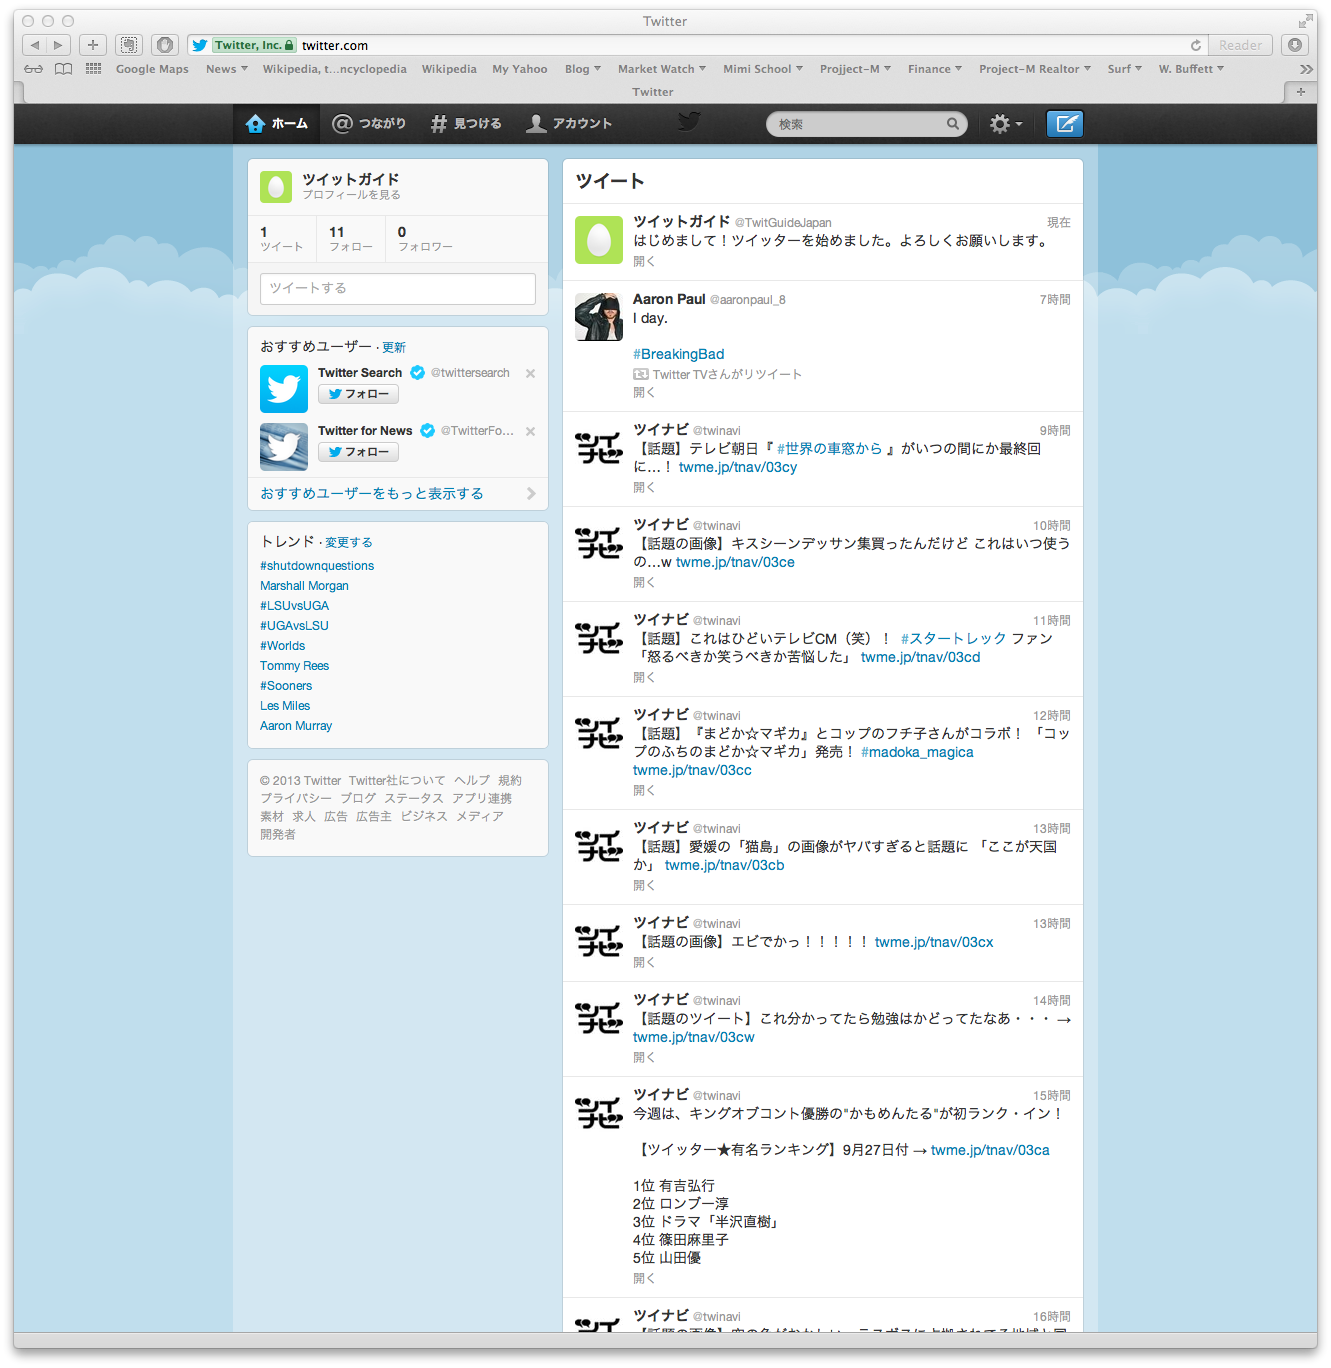Click the プロフィールを見る link

tap(351, 195)
